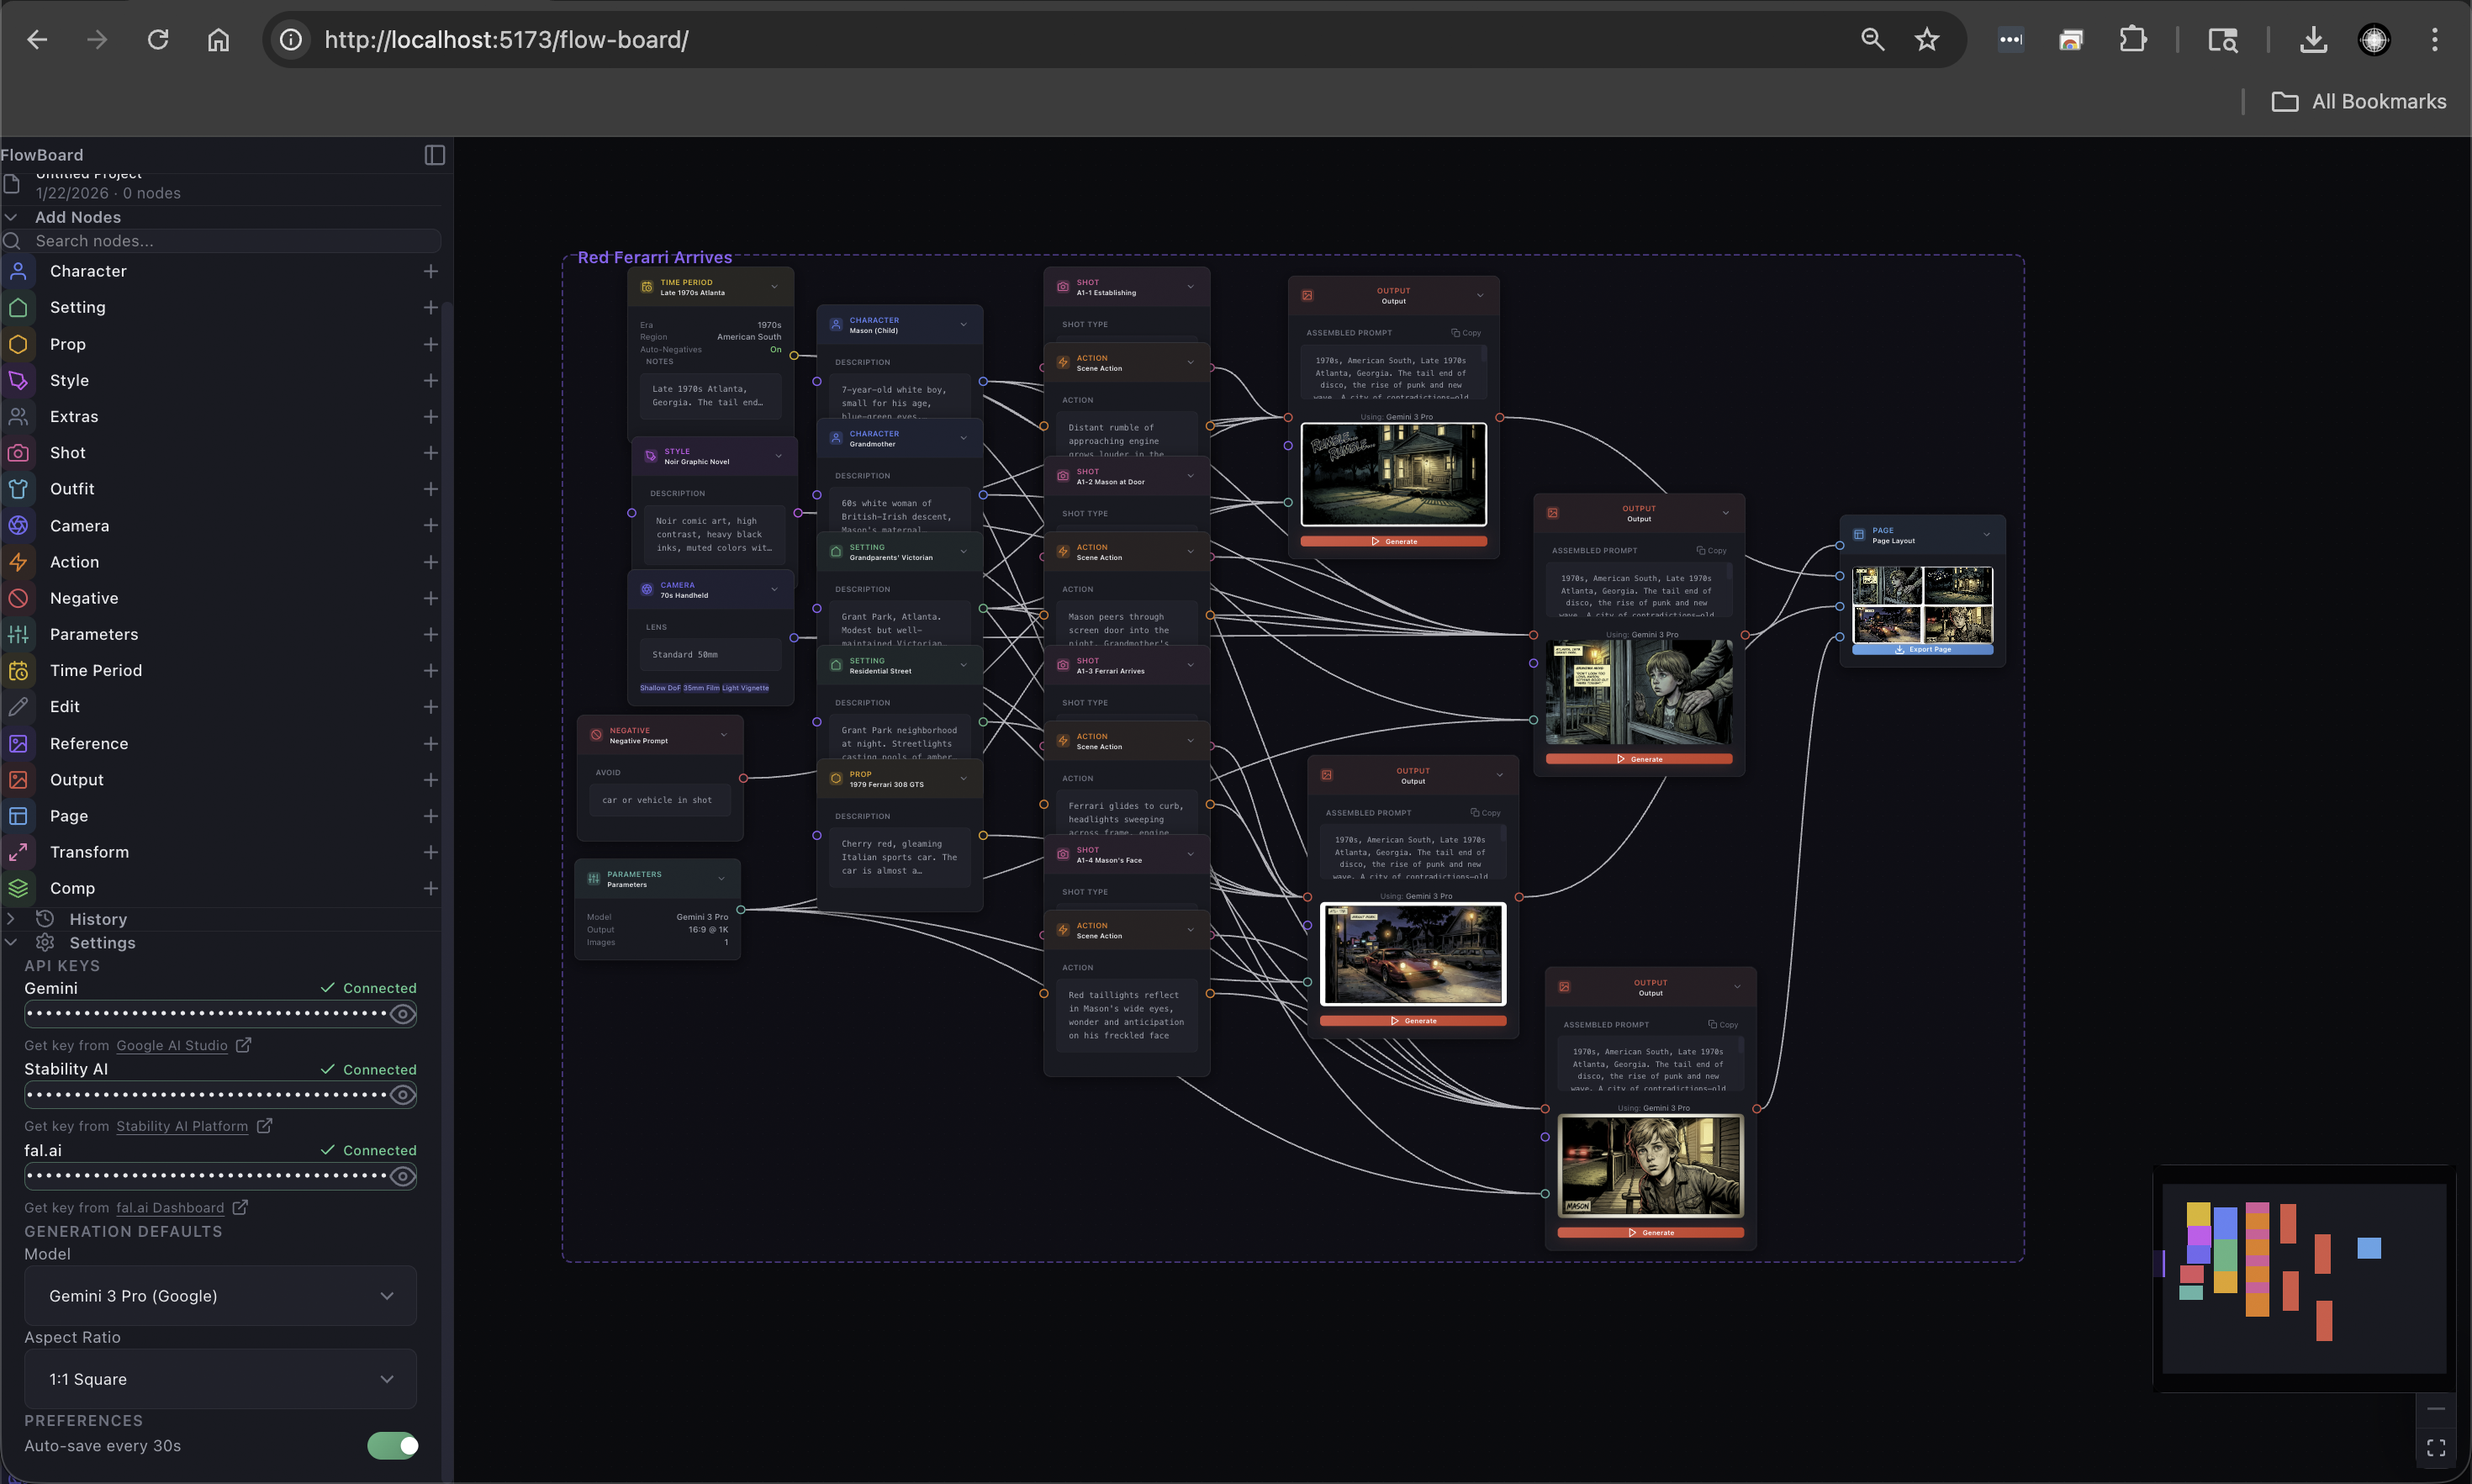Open the Aspect Ratio 1:1 Square dropdown
2472x1484 pixels.
tap(220, 1379)
